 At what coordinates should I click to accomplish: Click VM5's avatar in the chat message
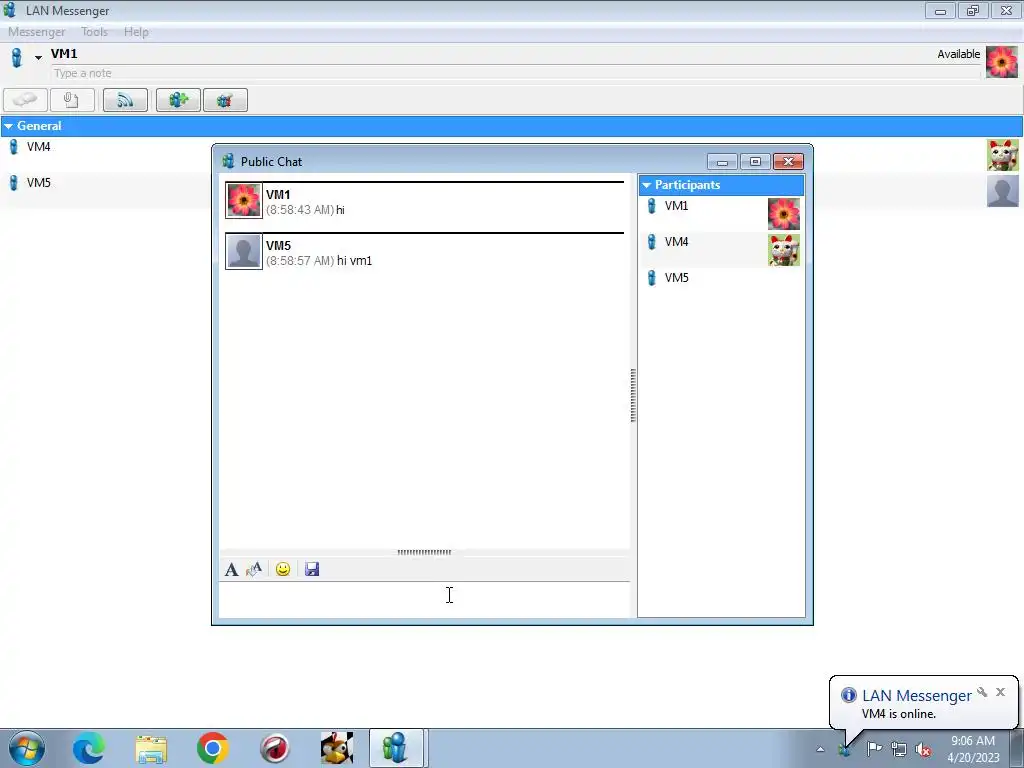244,251
